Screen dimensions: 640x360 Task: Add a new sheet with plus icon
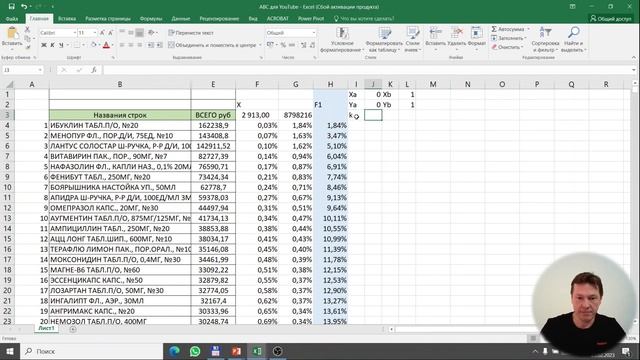pos(73,329)
